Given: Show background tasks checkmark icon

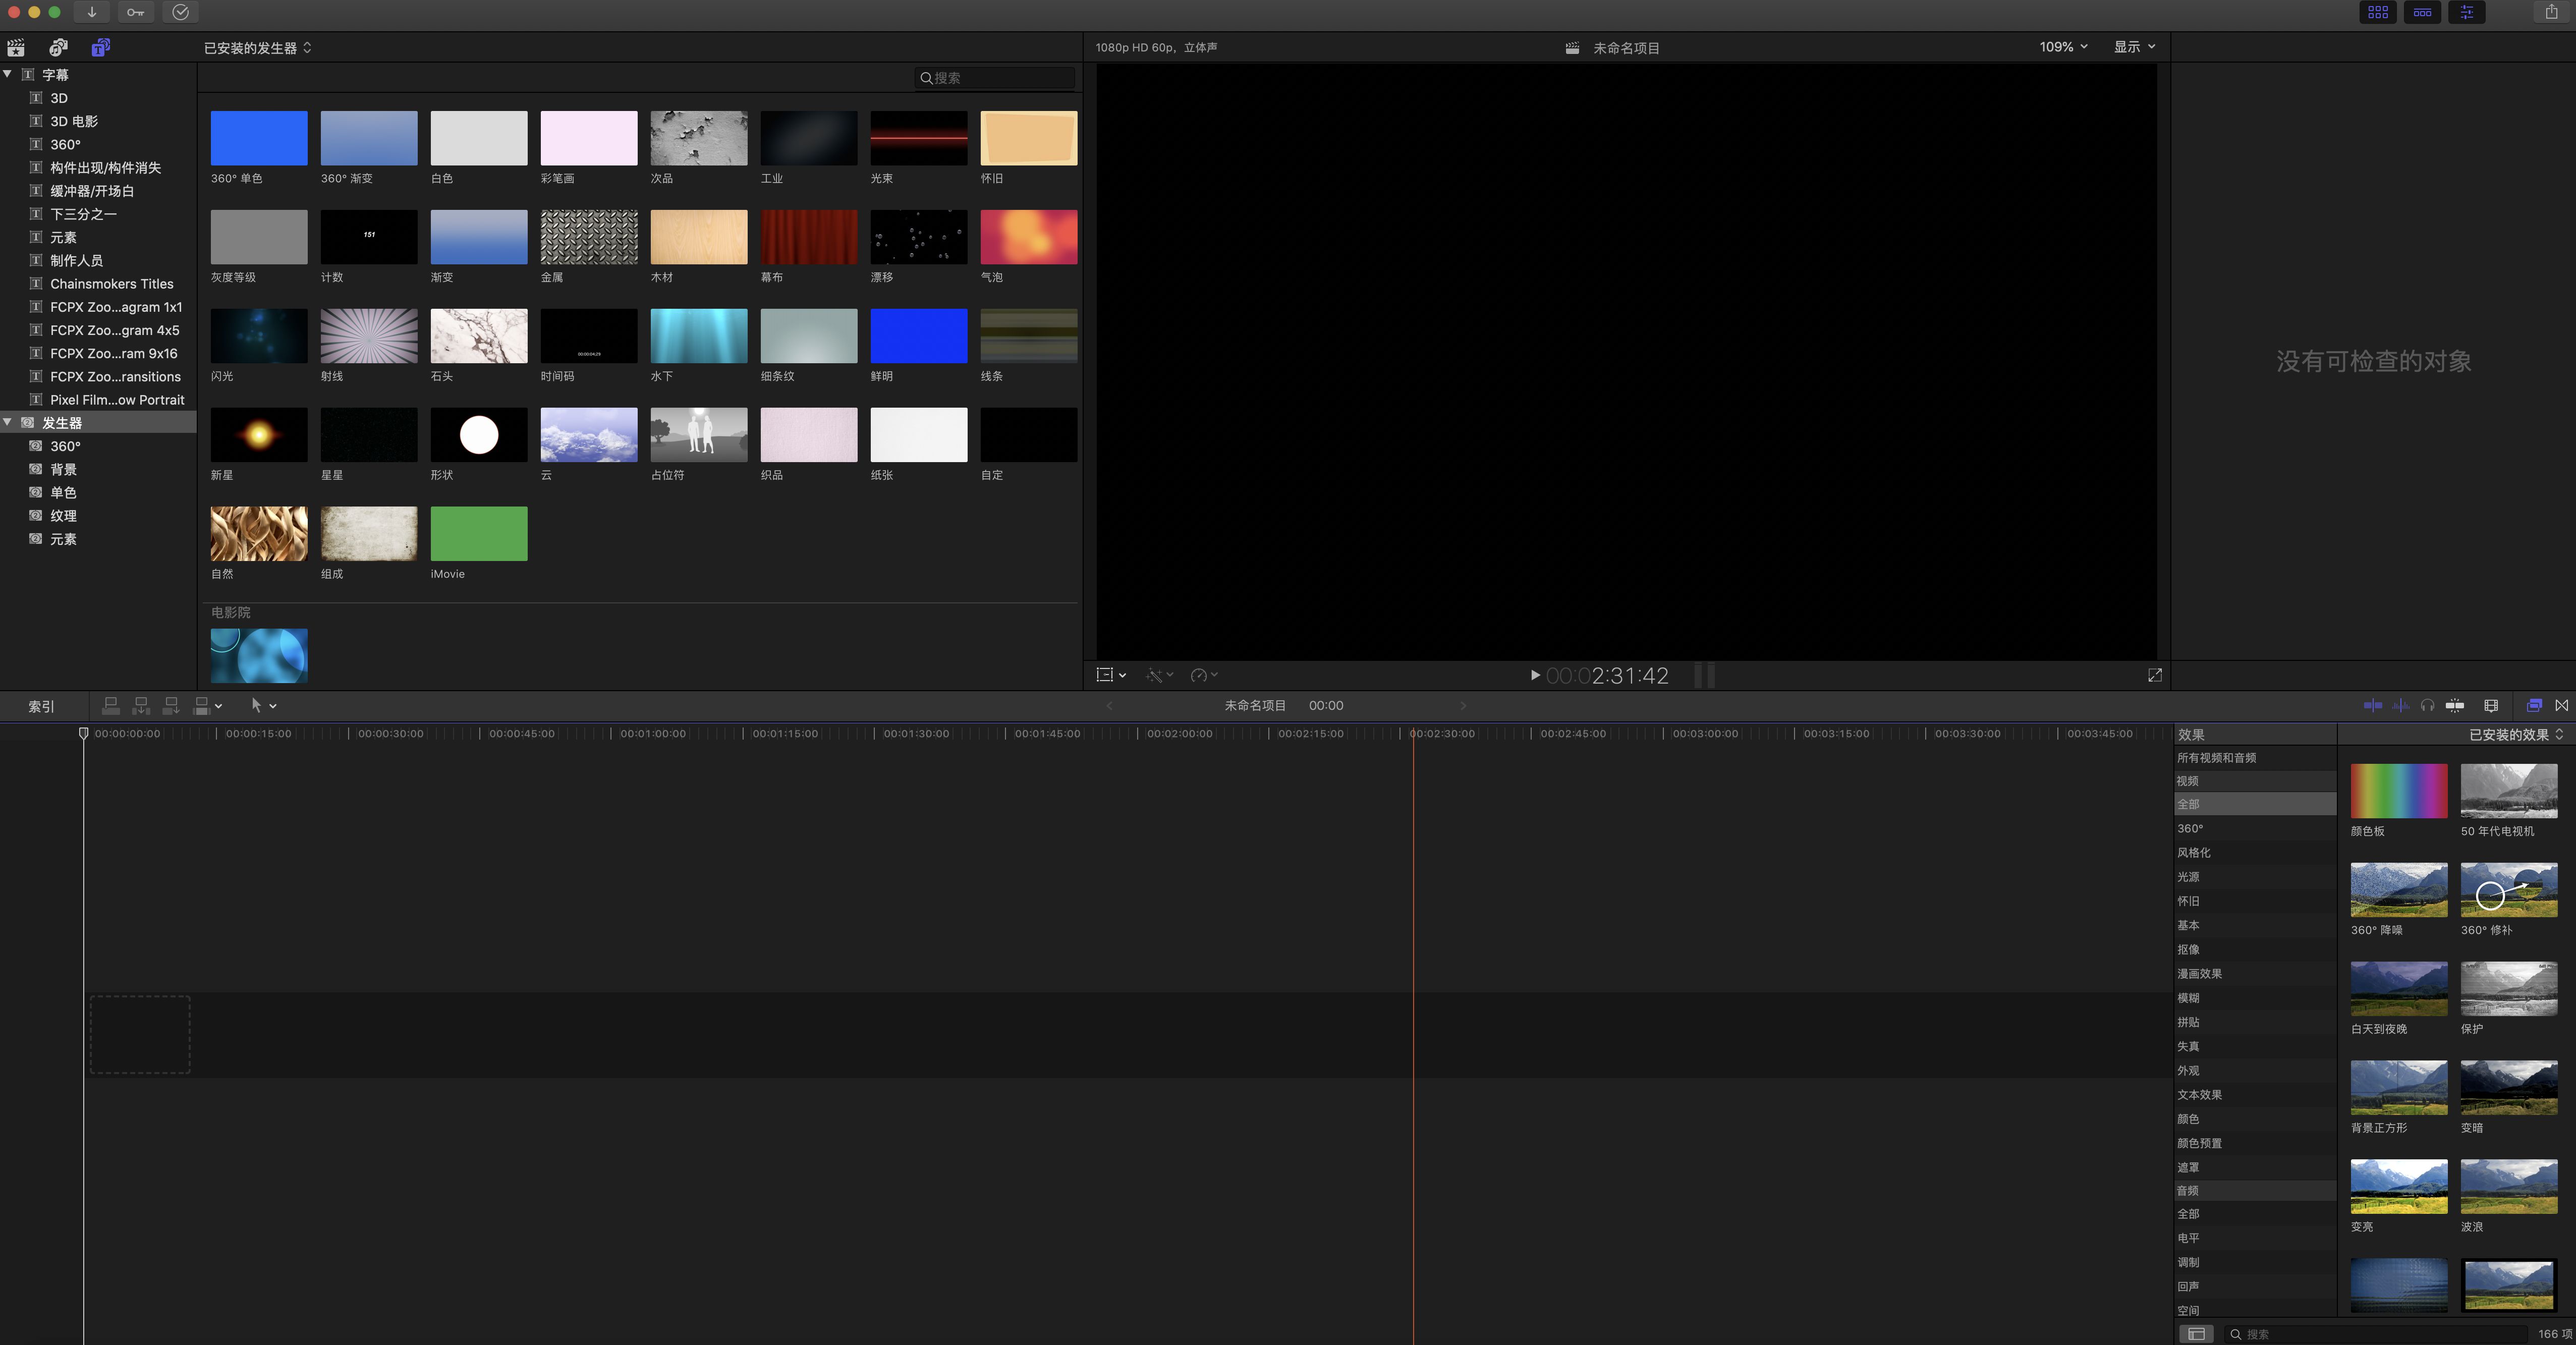Looking at the screenshot, I should tap(180, 12).
